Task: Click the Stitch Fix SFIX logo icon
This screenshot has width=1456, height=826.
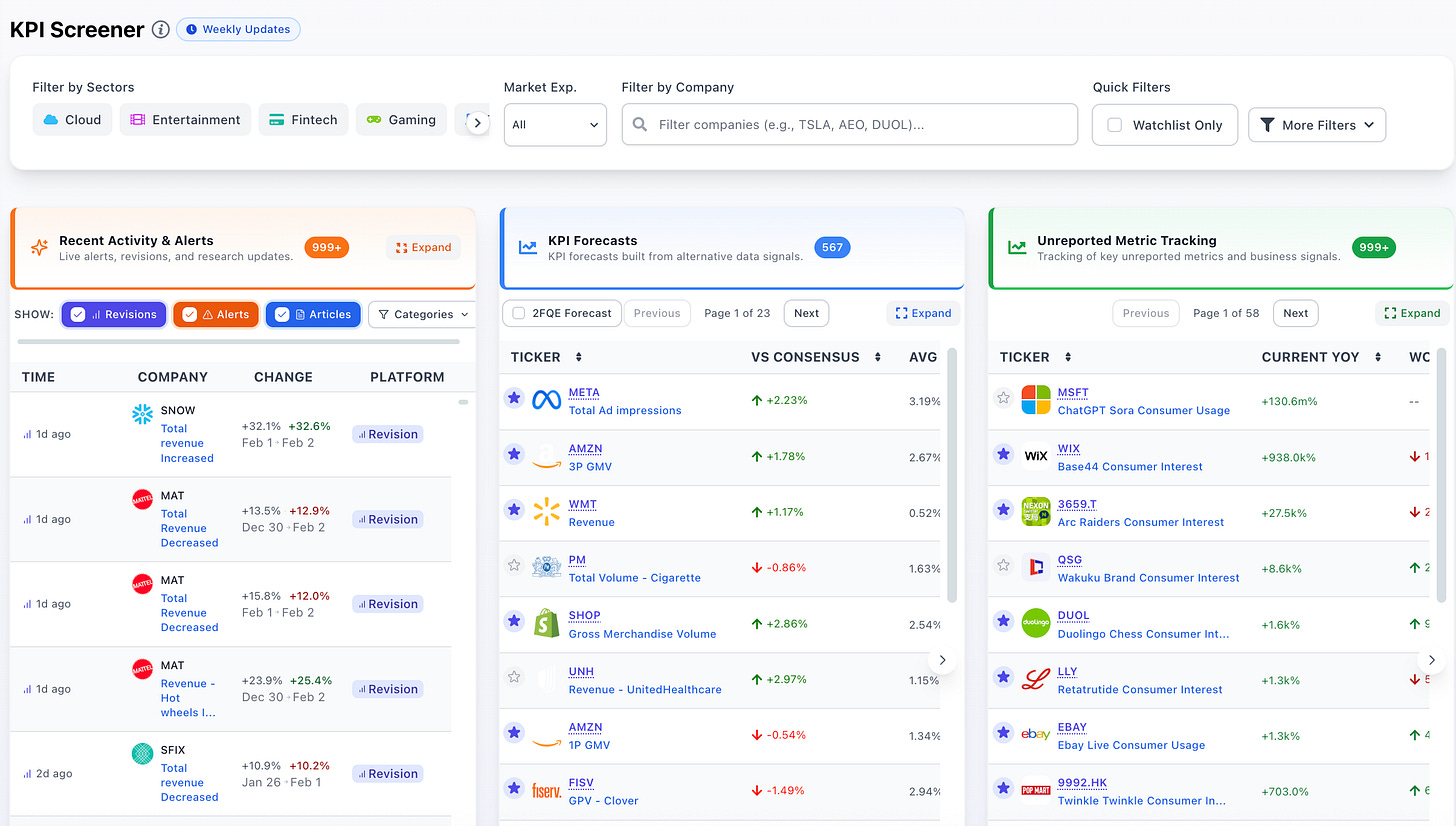Action: point(142,754)
